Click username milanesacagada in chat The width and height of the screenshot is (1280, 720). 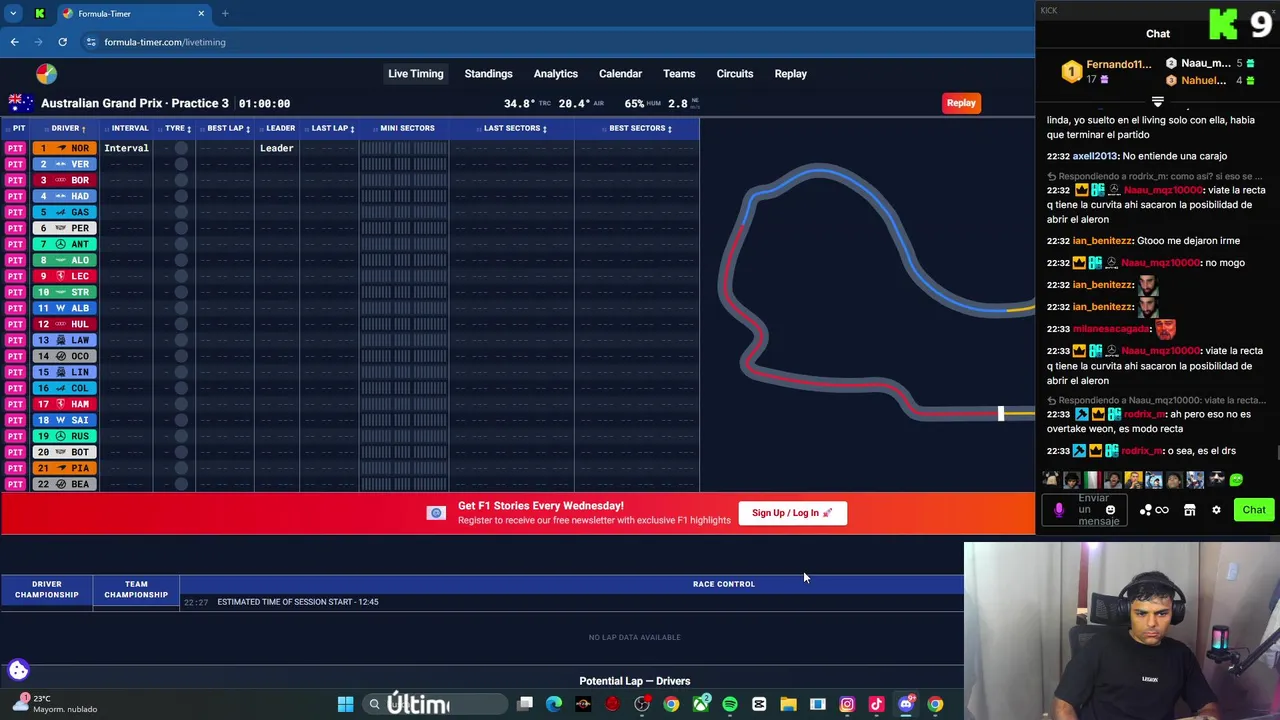point(1110,329)
